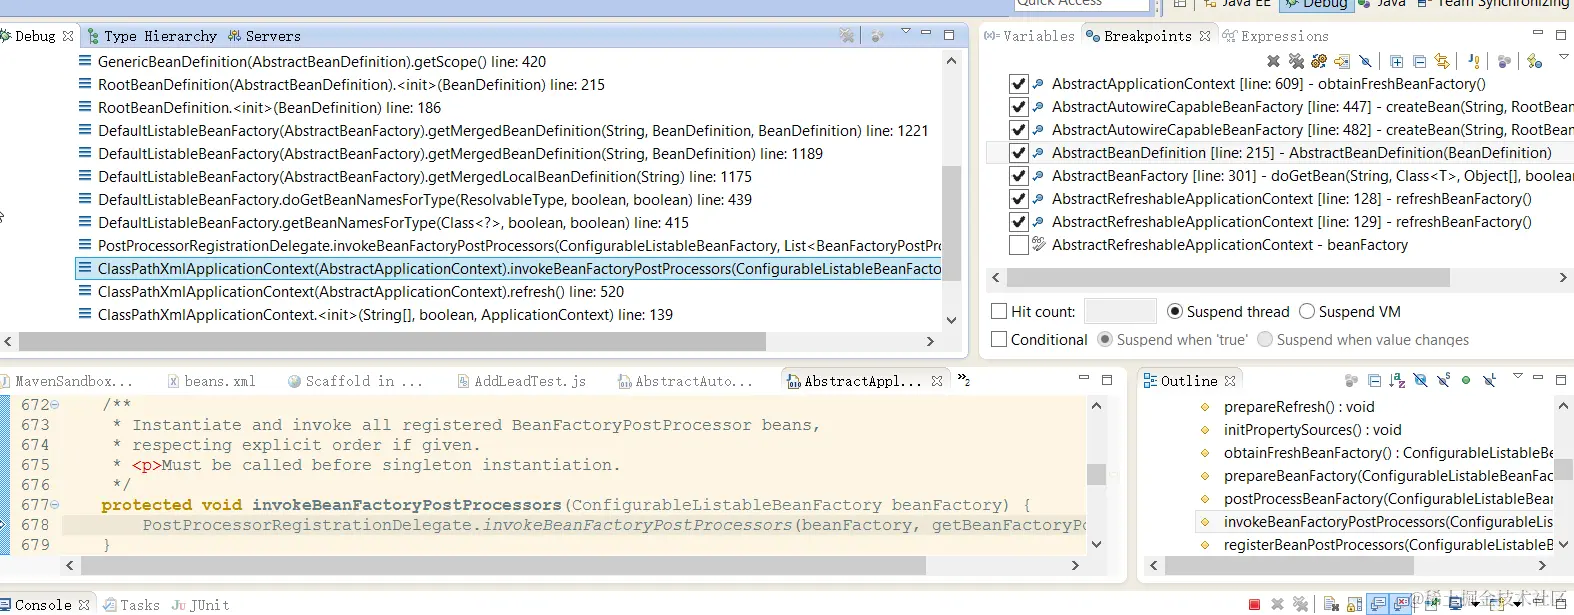Uncheck AbstractRefreshableApplicationContext line 128 breakpoint
The image size is (1574, 615).
click(x=1019, y=199)
